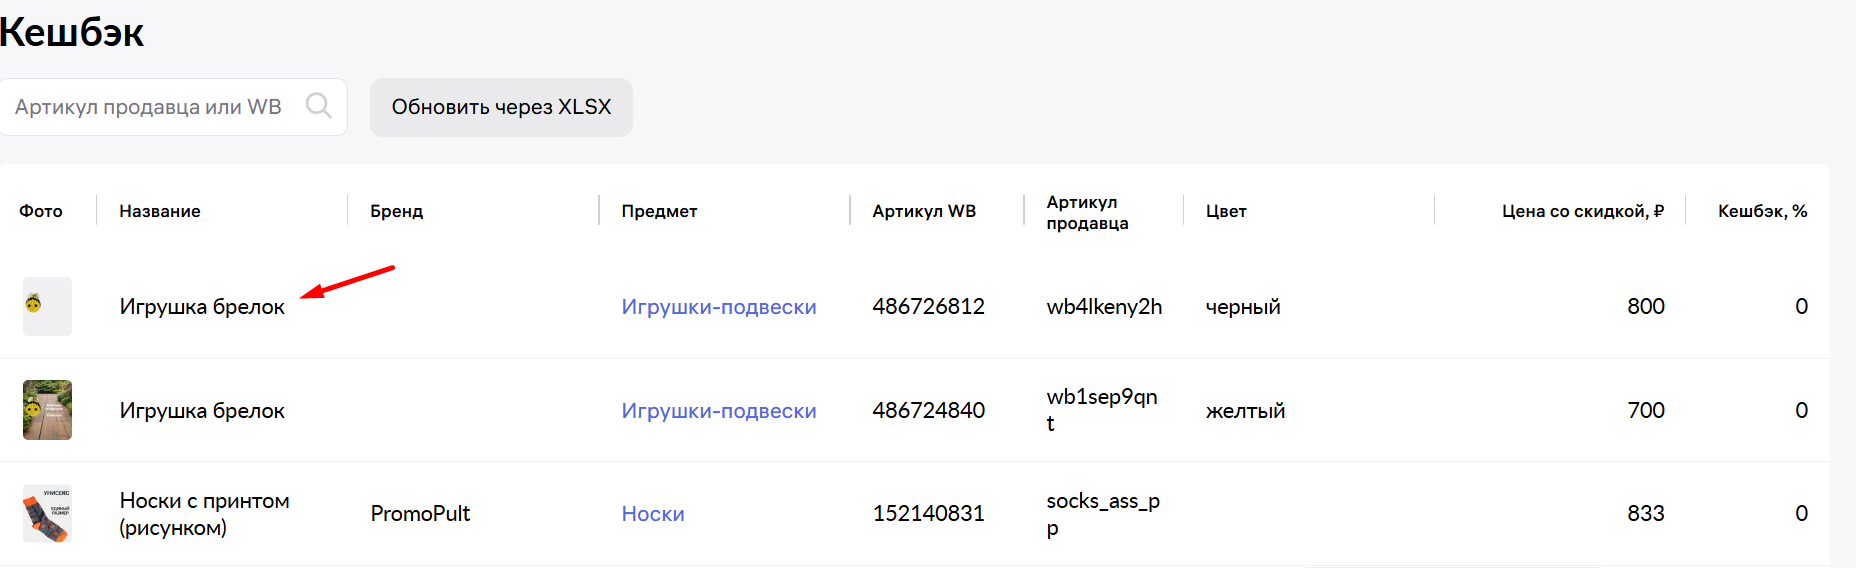Click the Обновить через XLSX button

pyautogui.click(x=501, y=107)
